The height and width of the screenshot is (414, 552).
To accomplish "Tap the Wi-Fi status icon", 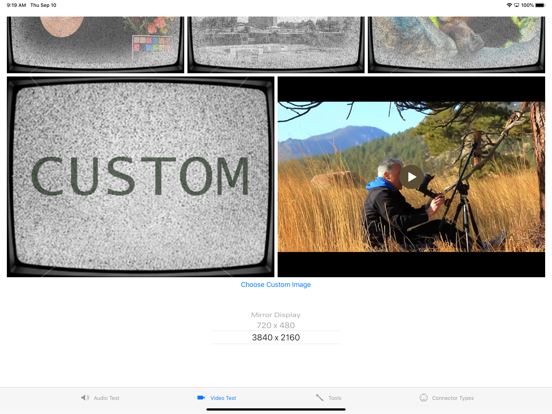I will click(509, 5).
